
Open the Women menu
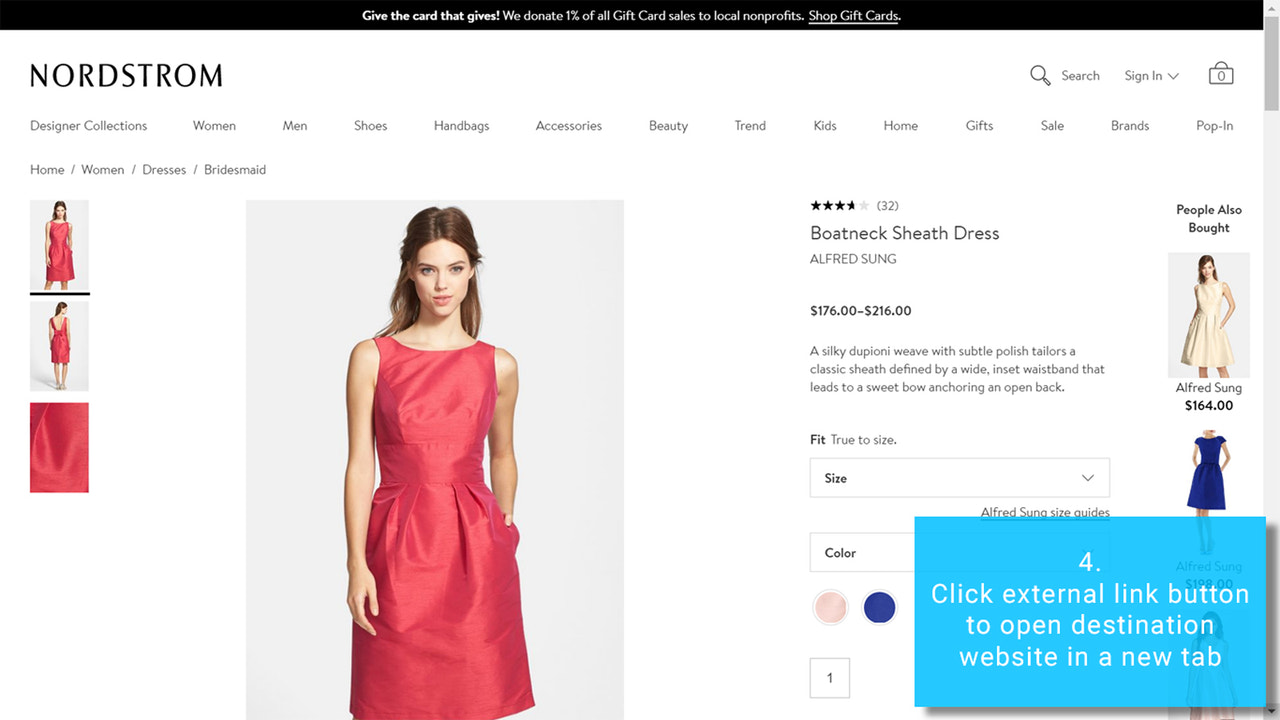(214, 125)
